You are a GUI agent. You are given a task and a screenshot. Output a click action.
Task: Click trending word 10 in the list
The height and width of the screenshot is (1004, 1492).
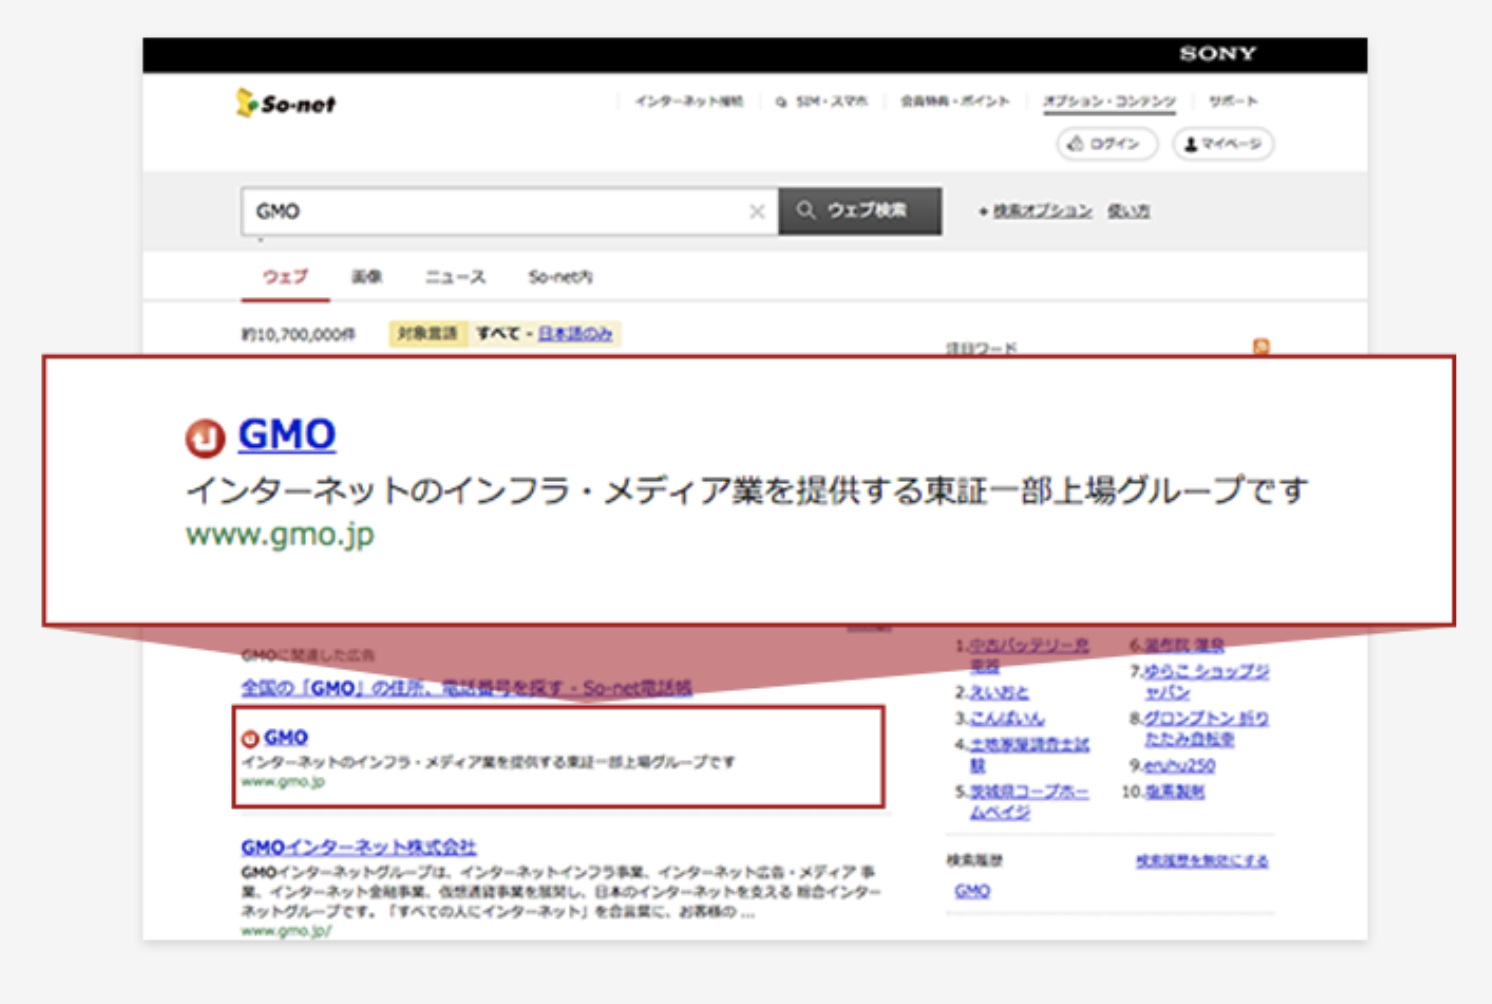tap(1174, 792)
